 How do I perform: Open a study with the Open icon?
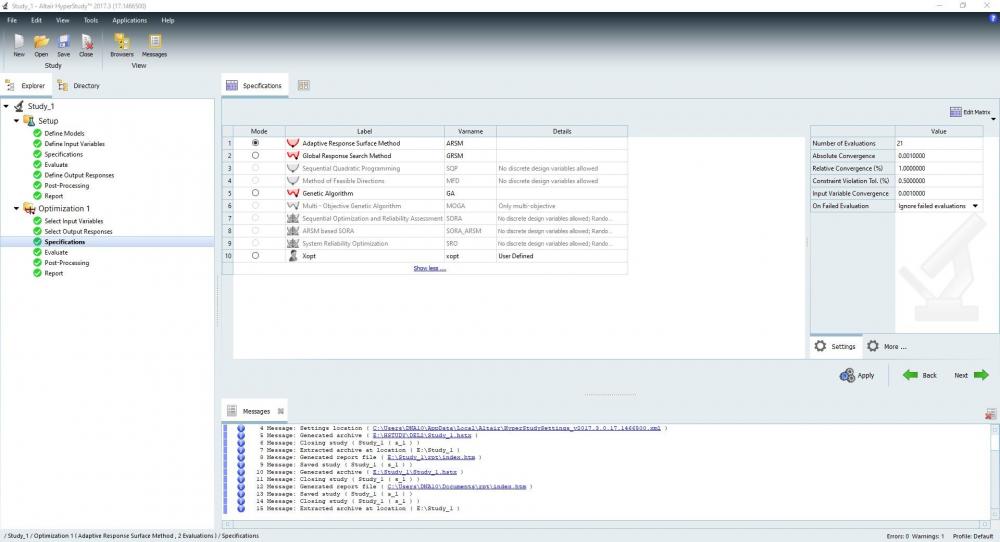click(x=41, y=43)
